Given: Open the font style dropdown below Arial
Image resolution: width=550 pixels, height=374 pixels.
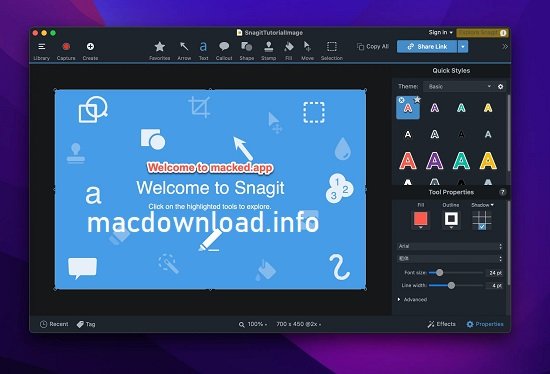Looking at the screenshot, I should [x=450, y=259].
